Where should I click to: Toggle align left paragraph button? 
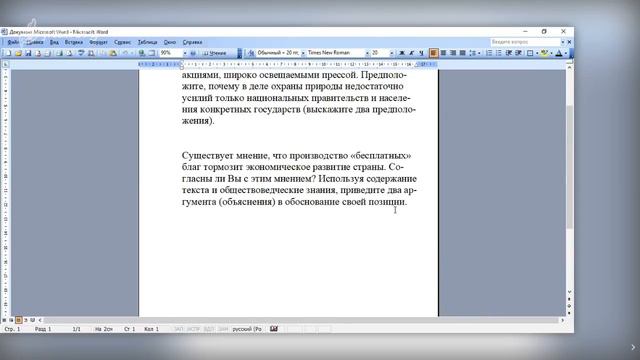[x=433, y=53]
